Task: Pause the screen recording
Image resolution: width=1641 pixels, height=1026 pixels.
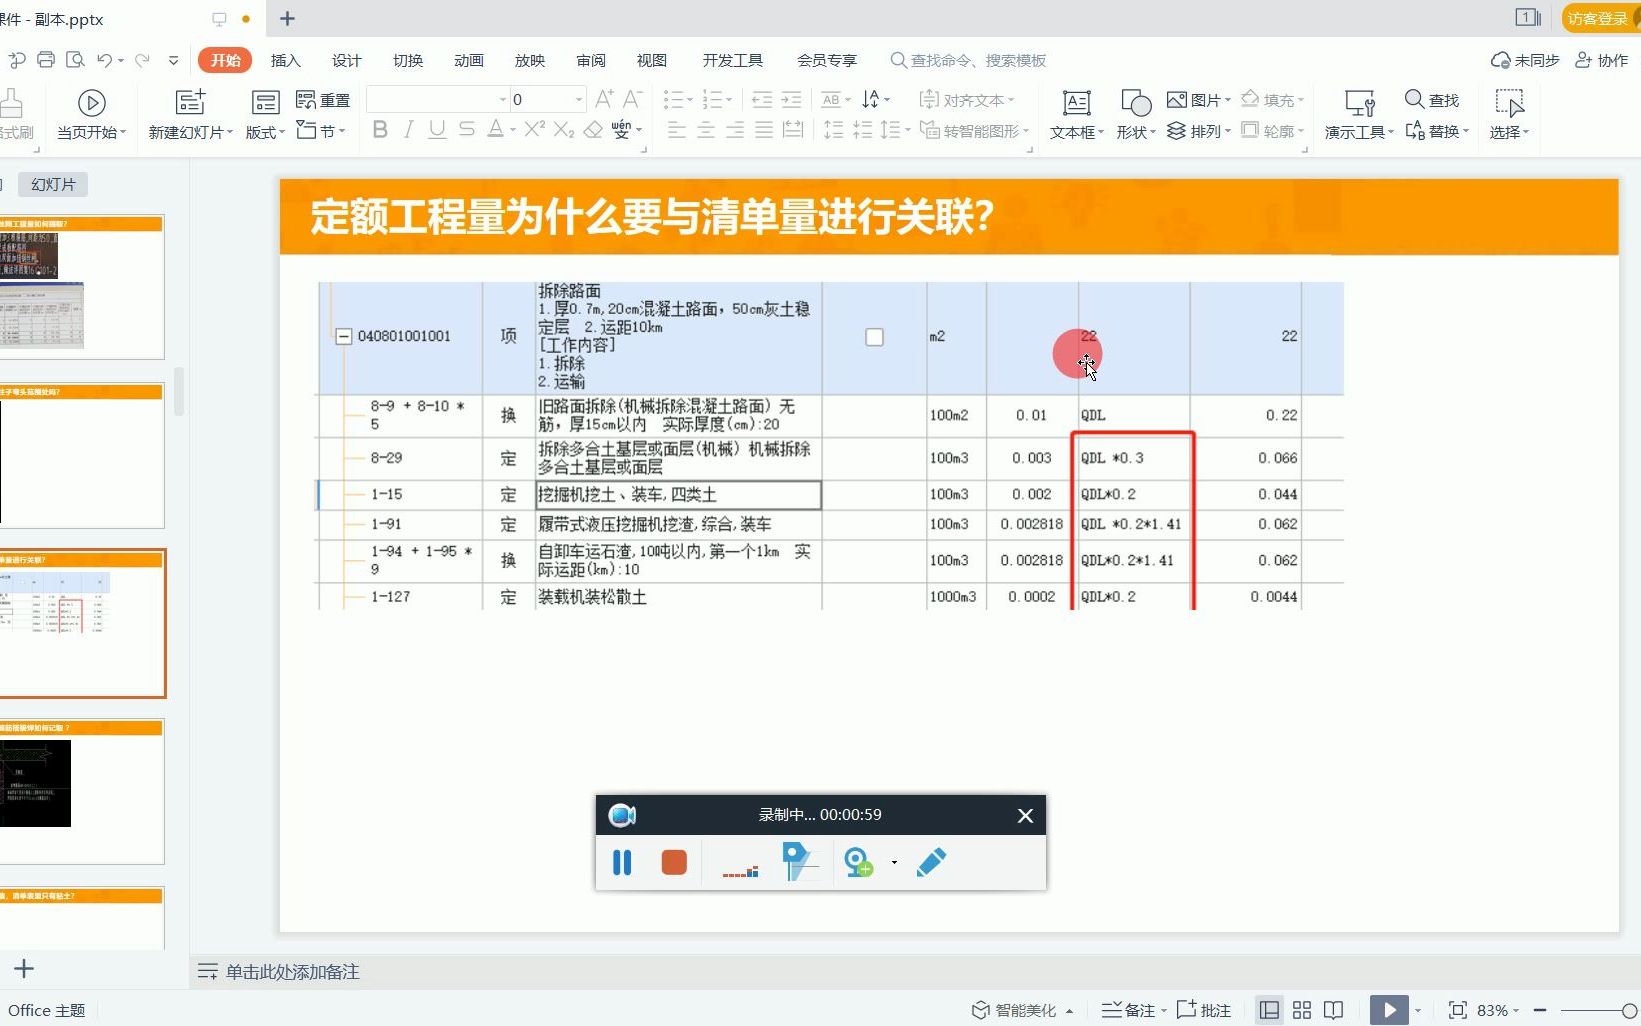Action: click(x=621, y=862)
